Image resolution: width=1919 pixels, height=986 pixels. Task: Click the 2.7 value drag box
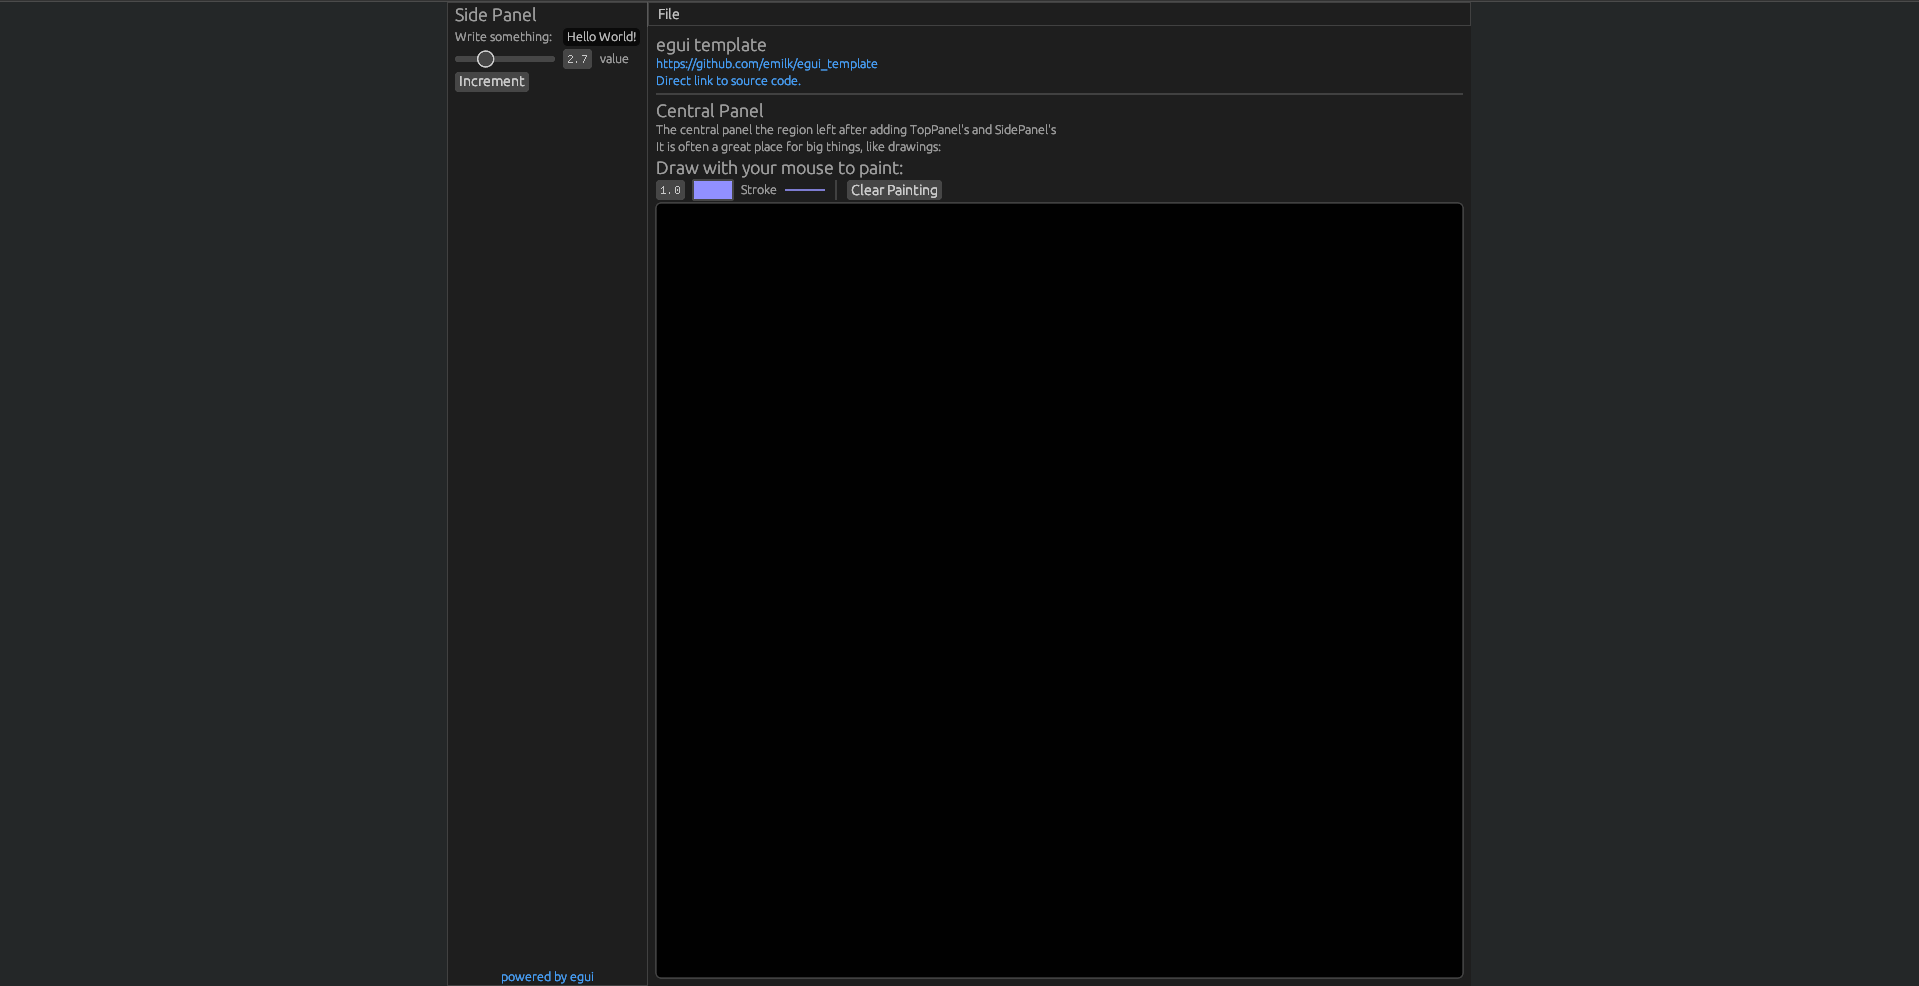pyautogui.click(x=577, y=59)
